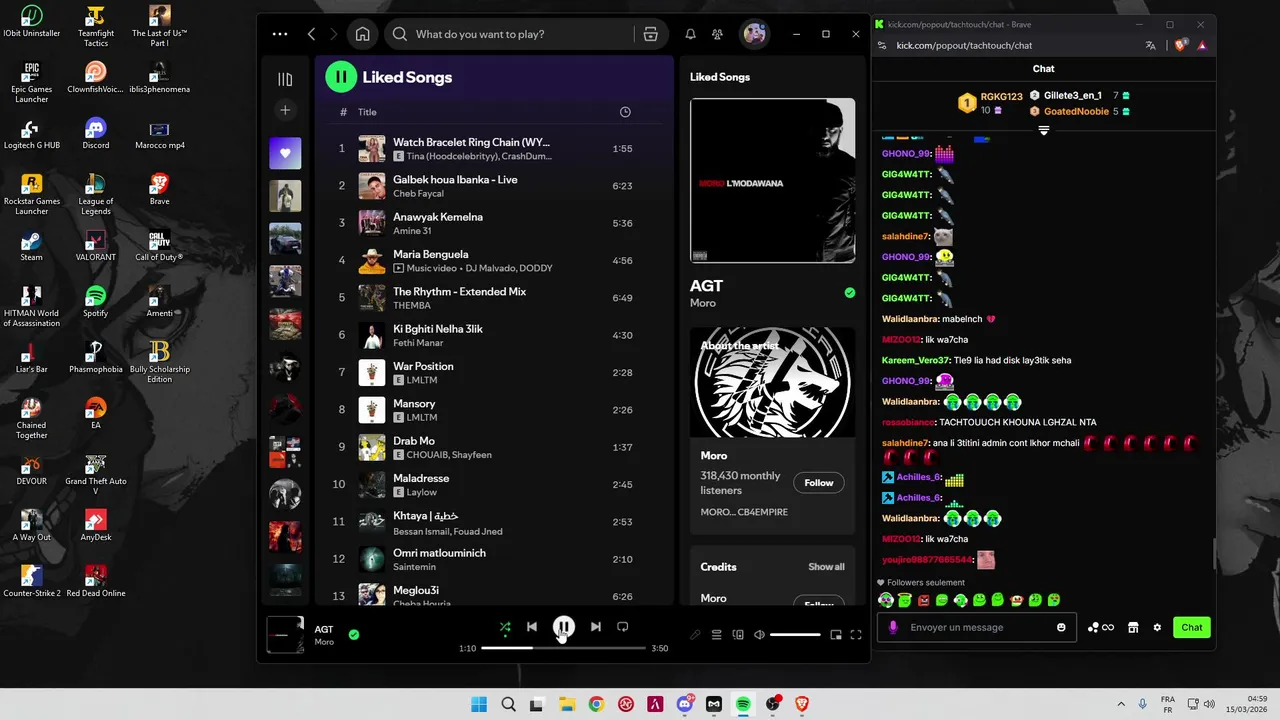Image resolution: width=1280 pixels, height=720 pixels.
Task: Send message with green Chat button
Action: 1192,627
